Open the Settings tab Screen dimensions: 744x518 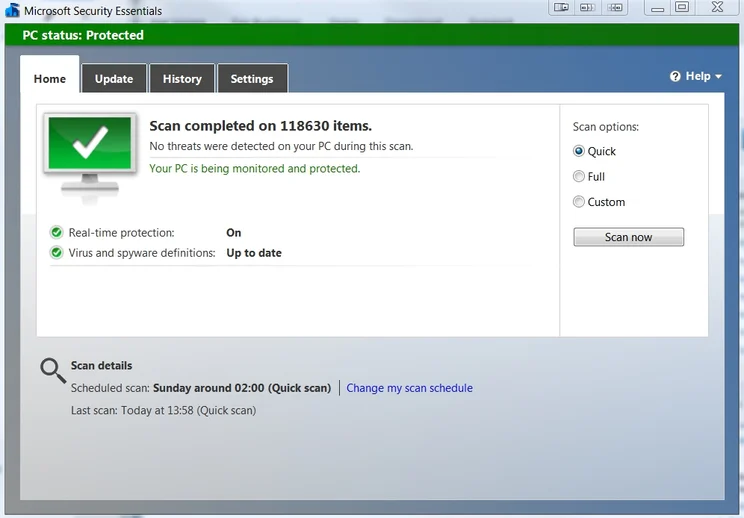coord(252,79)
